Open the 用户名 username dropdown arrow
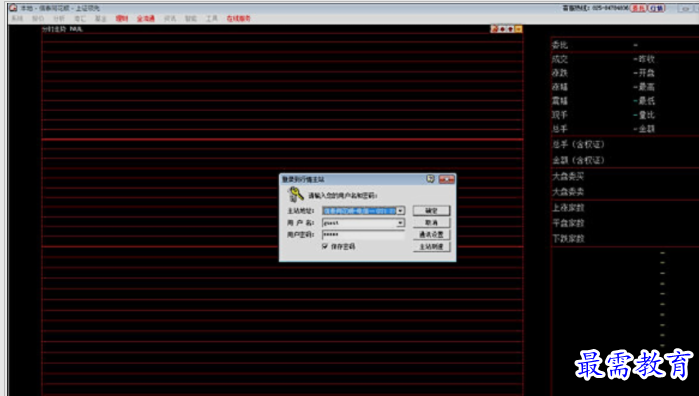The width and height of the screenshot is (699, 396). pos(400,223)
